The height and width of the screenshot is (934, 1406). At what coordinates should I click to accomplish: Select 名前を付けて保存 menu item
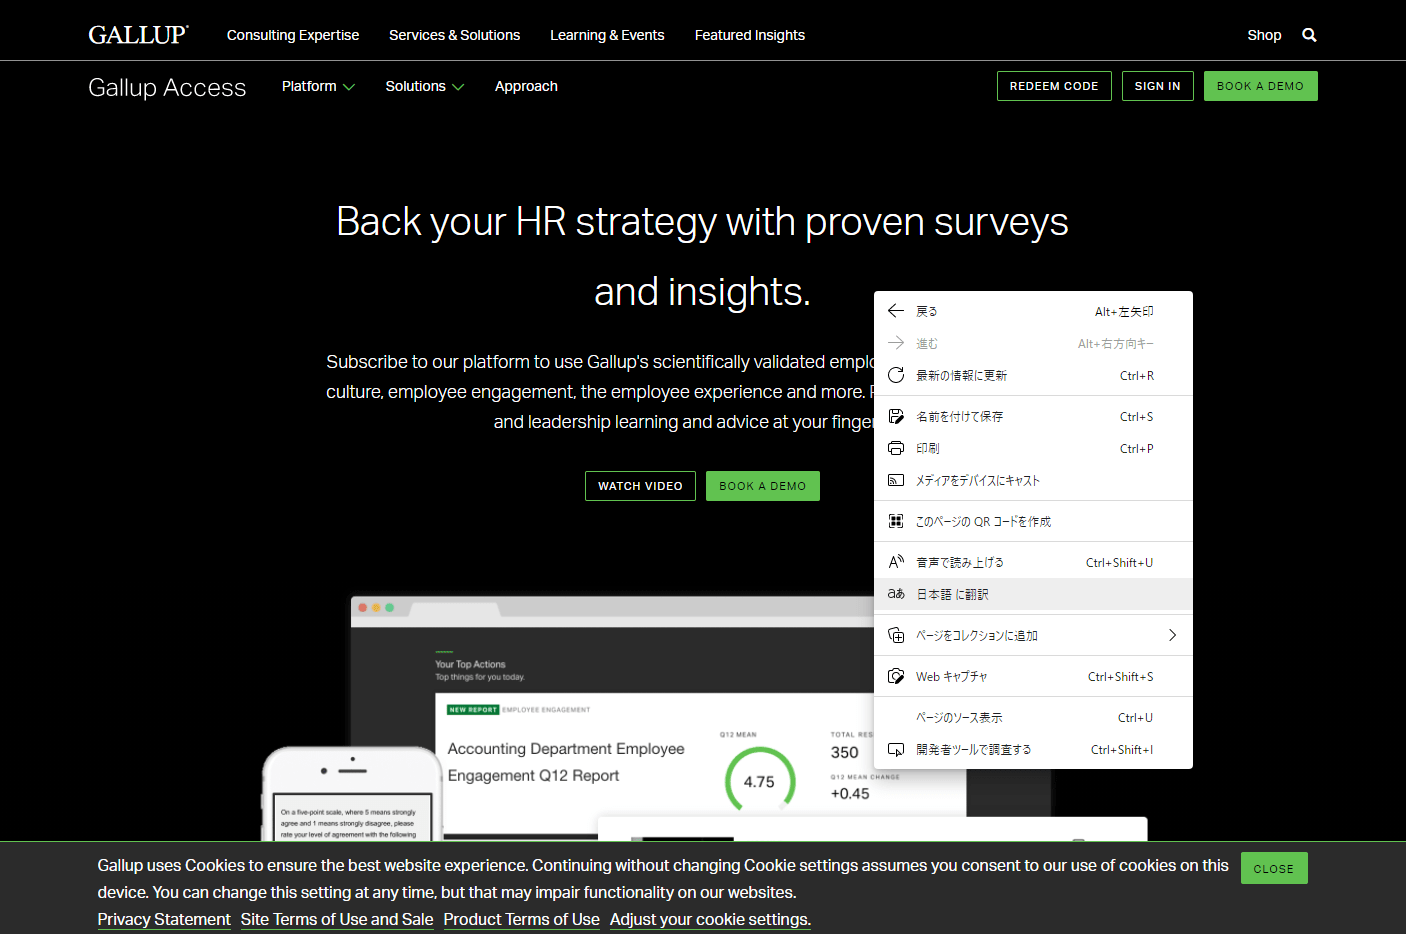(1033, 416)
